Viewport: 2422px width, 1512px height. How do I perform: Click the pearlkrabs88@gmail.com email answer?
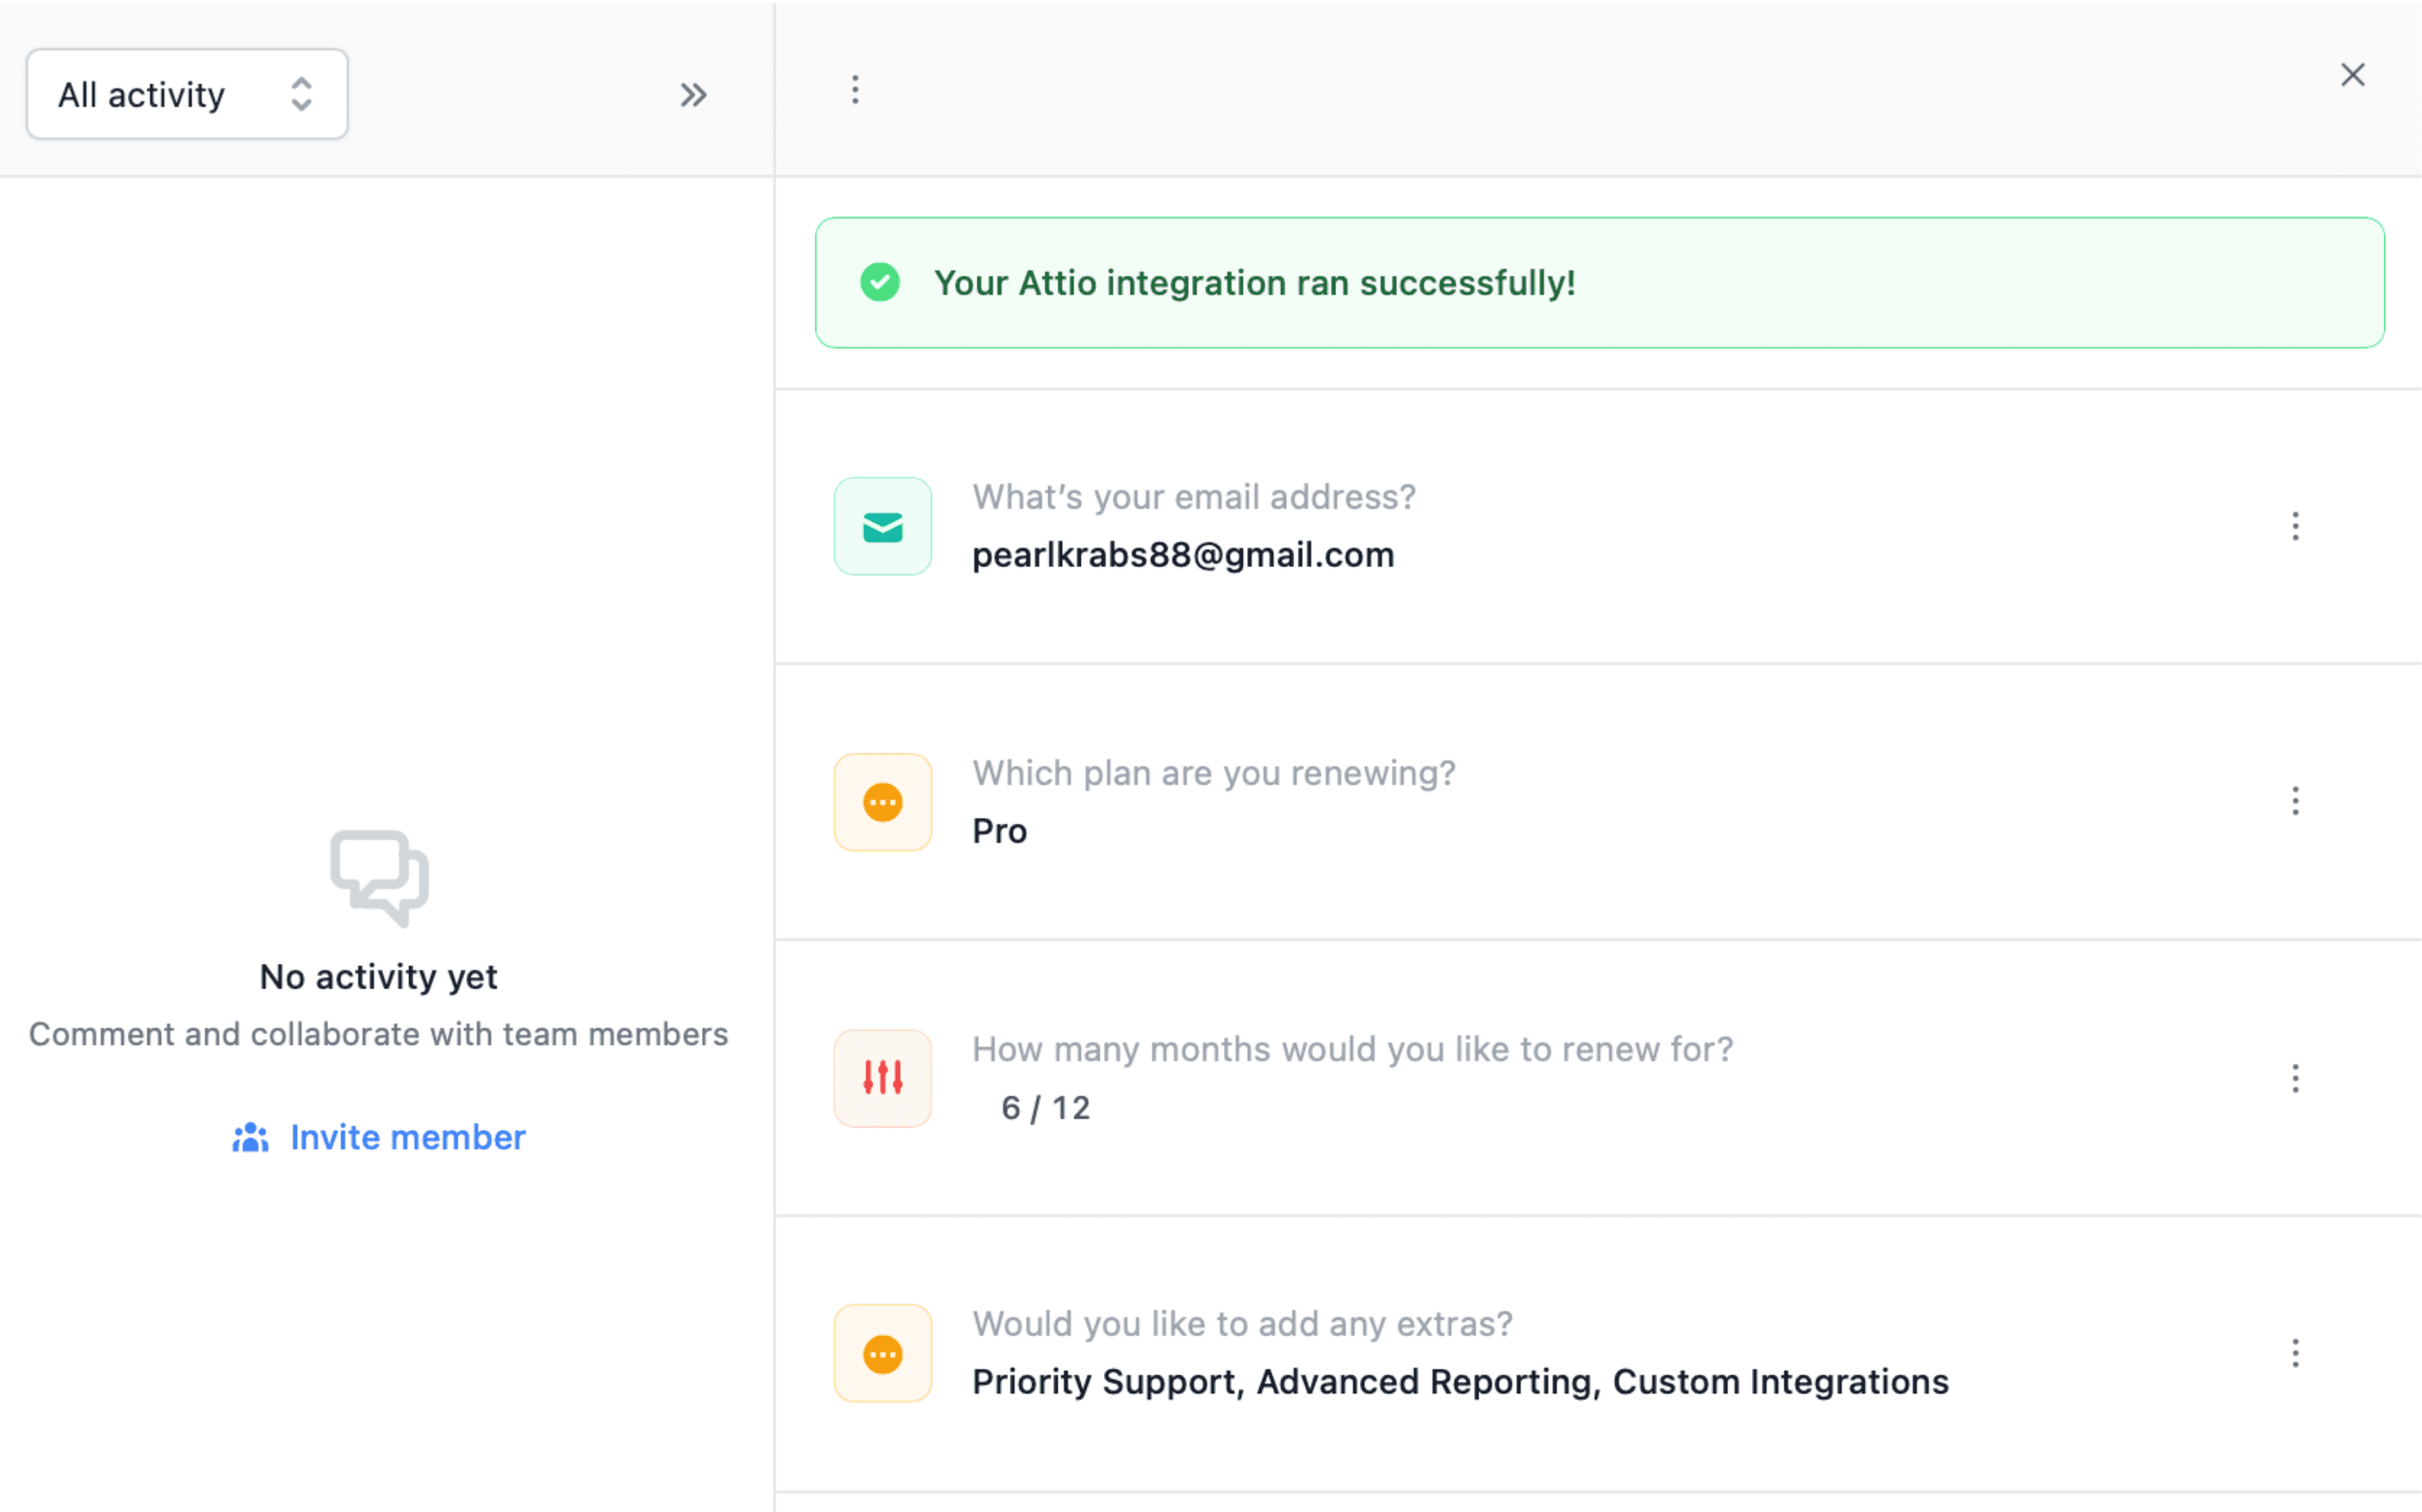(1182, 555)
